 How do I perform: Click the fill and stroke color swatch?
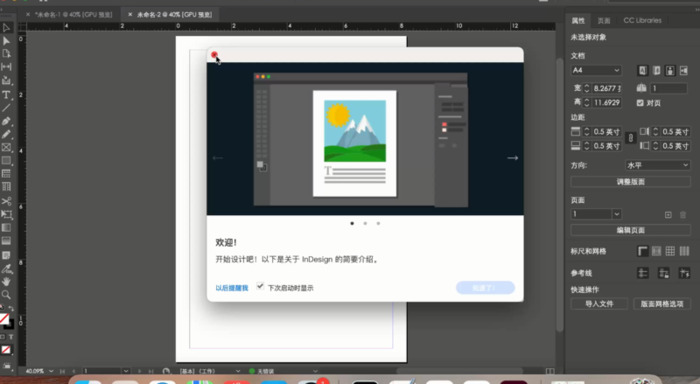tap(6, 321)
